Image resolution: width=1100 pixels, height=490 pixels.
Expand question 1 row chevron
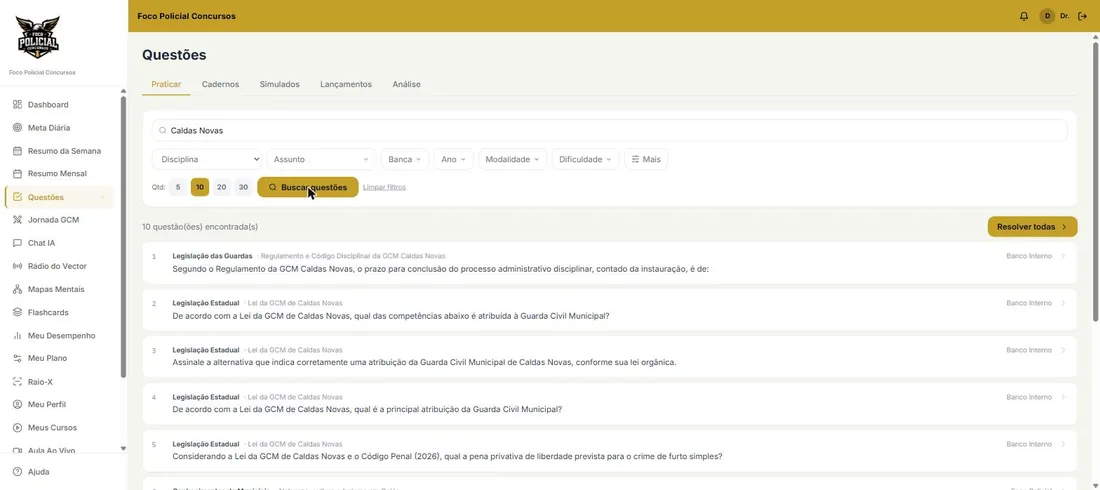[x=1063, y=256]
